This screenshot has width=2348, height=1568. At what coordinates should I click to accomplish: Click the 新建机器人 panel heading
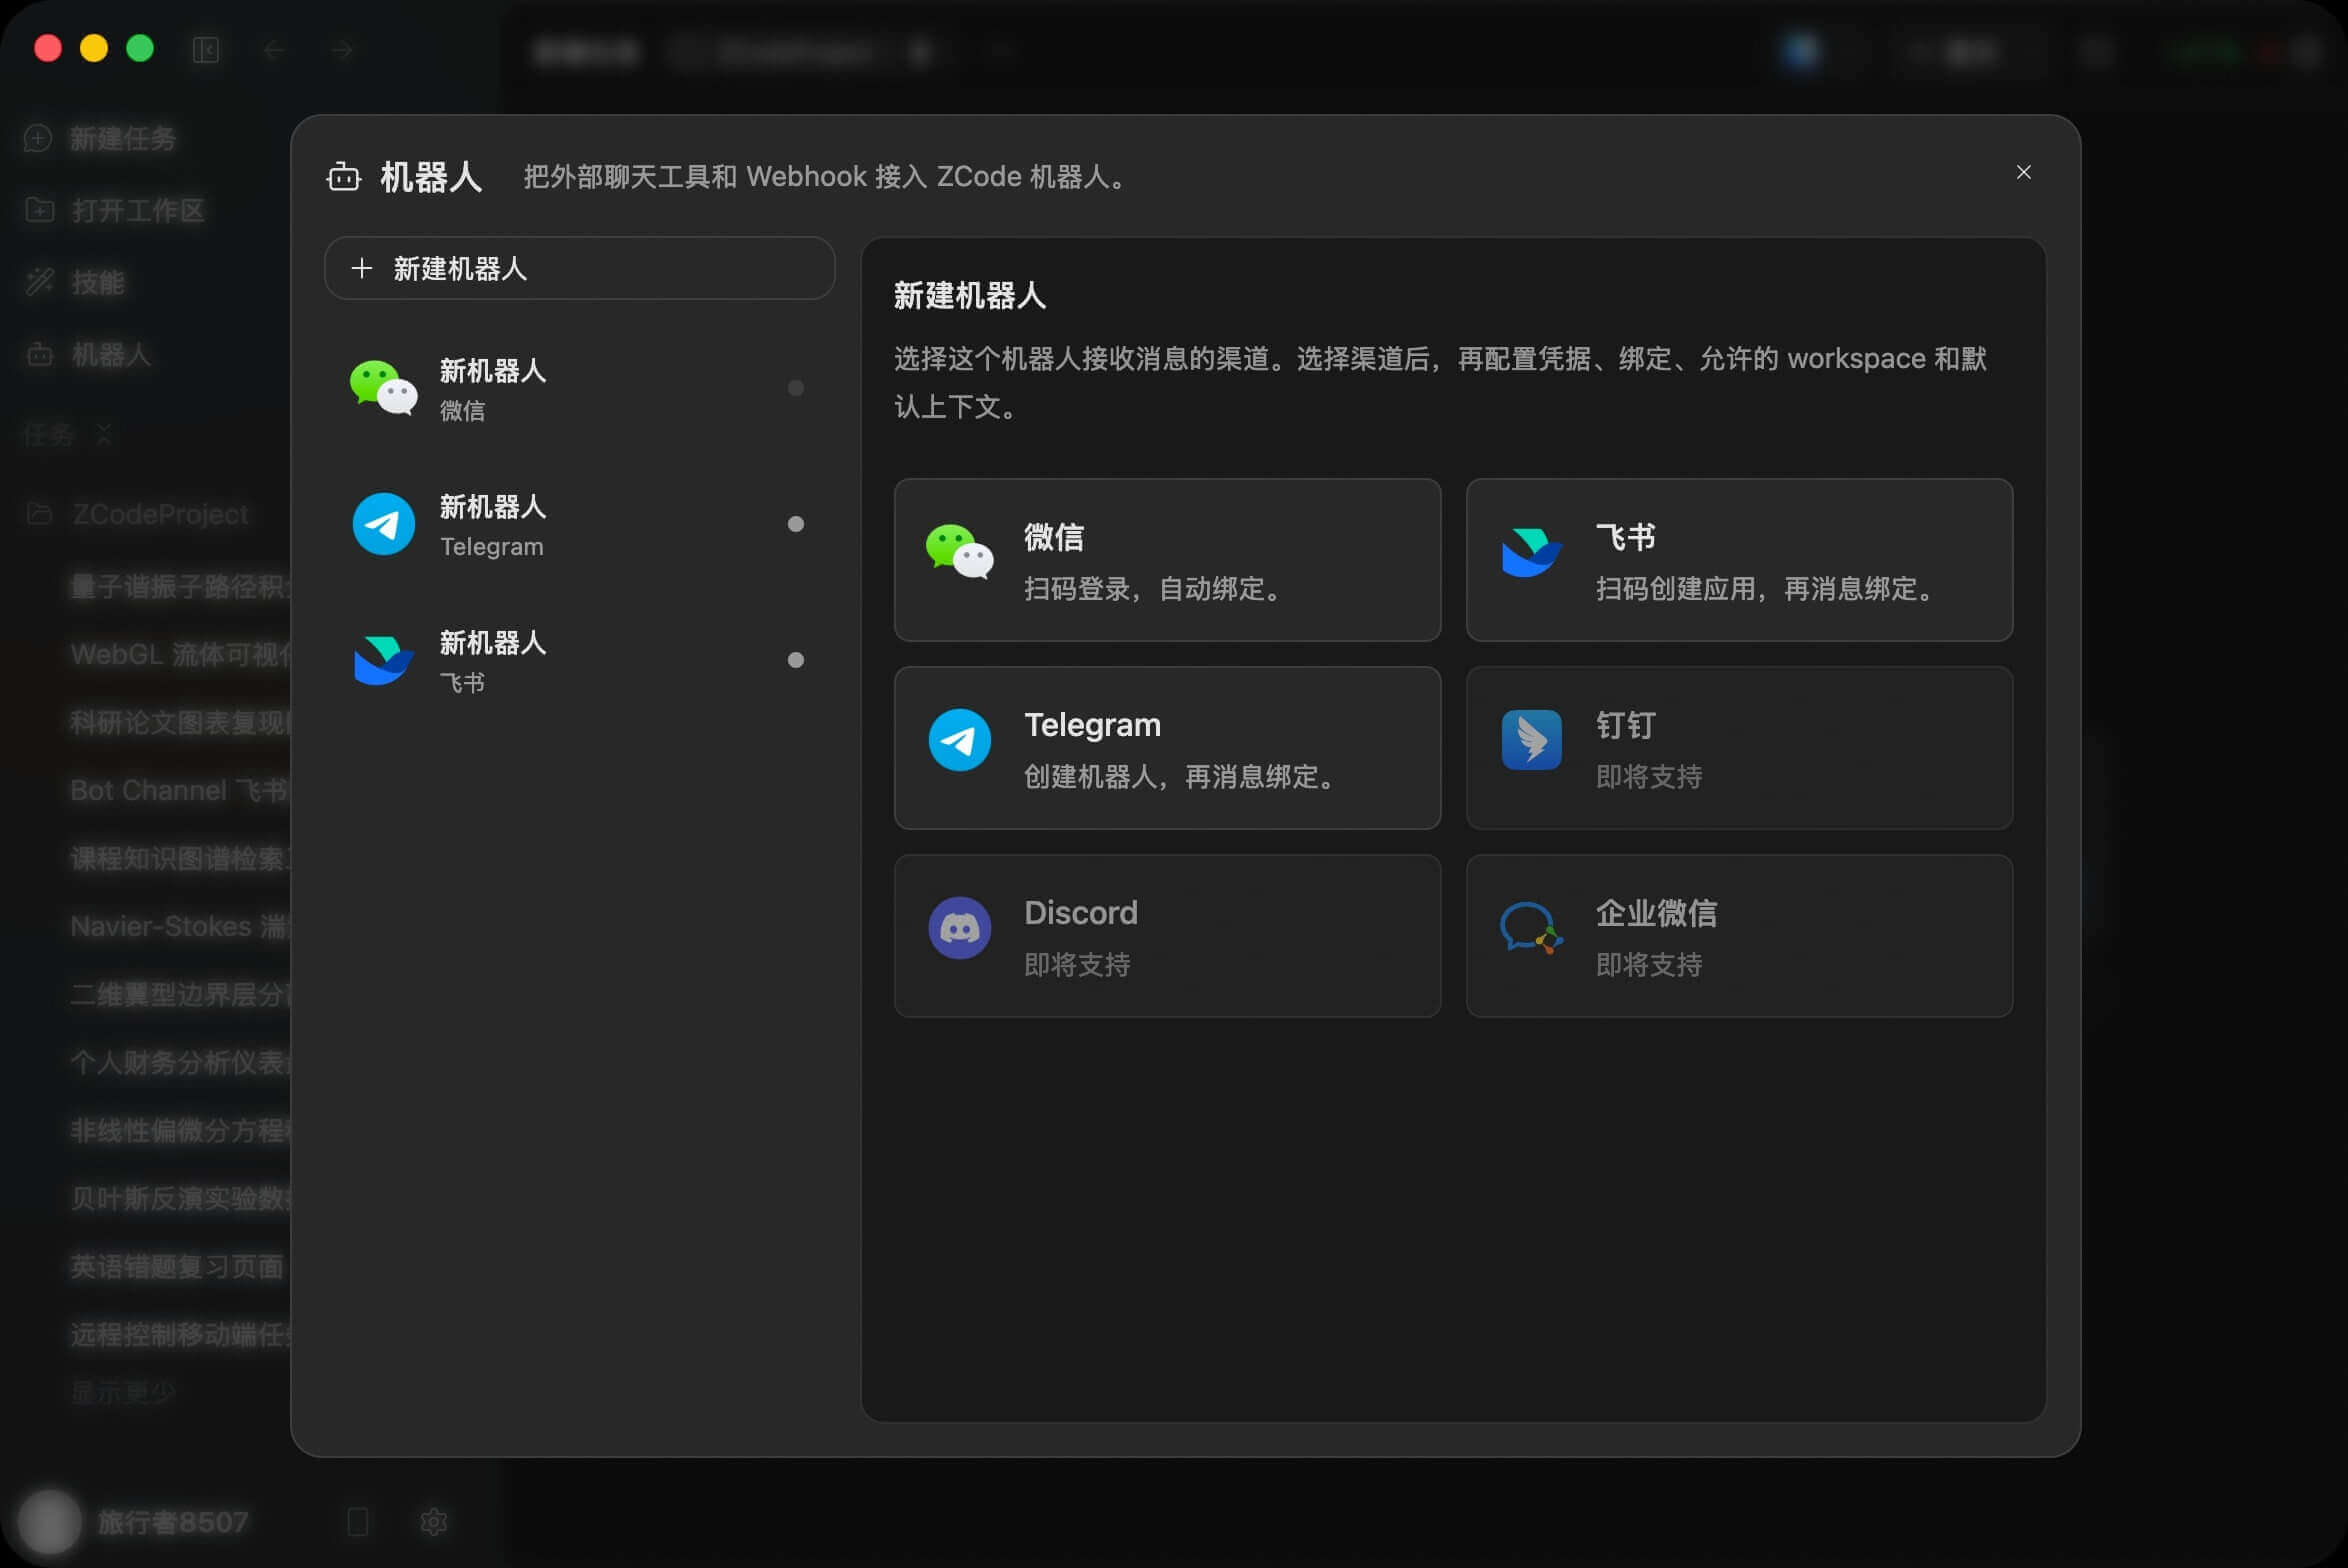(x=970, y=295)
